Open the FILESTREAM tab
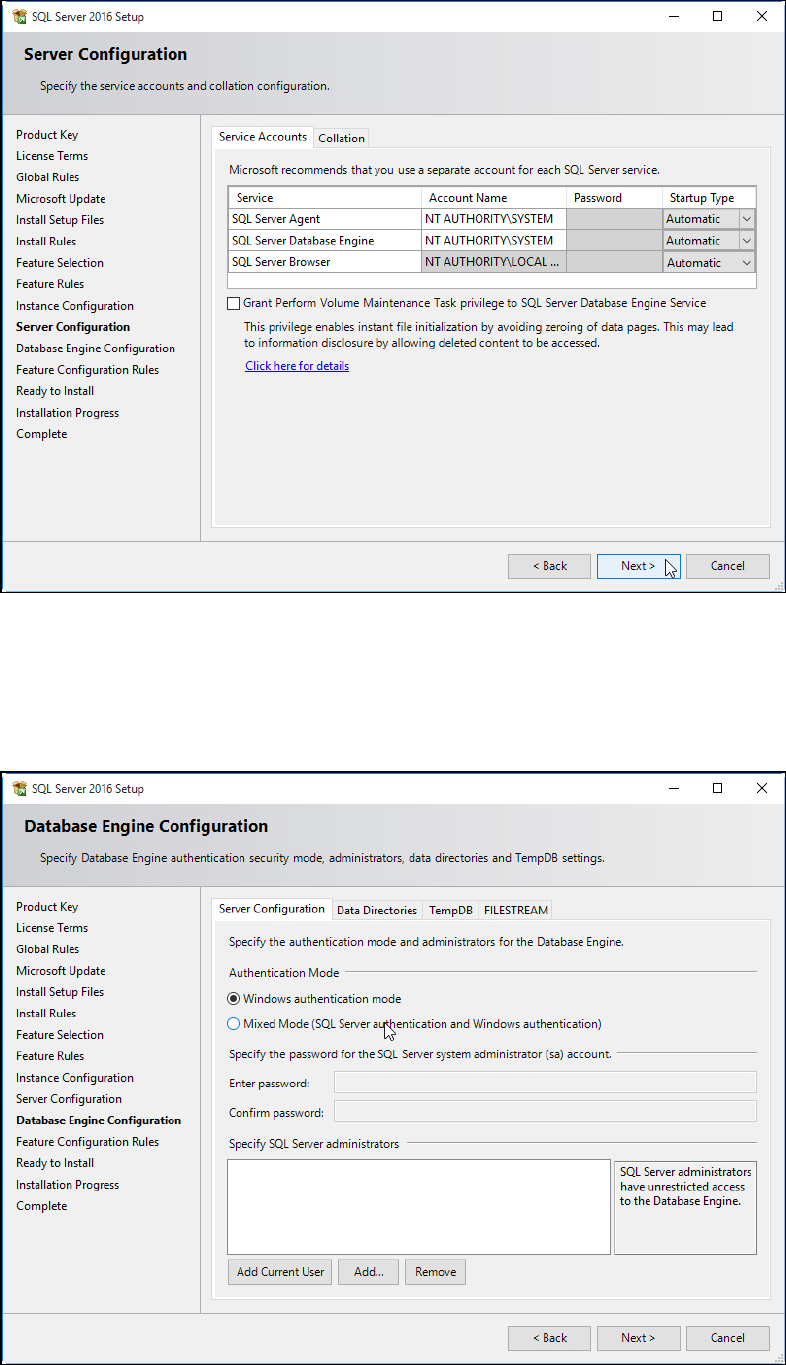Screen dimensions: 786x1365 516,910
